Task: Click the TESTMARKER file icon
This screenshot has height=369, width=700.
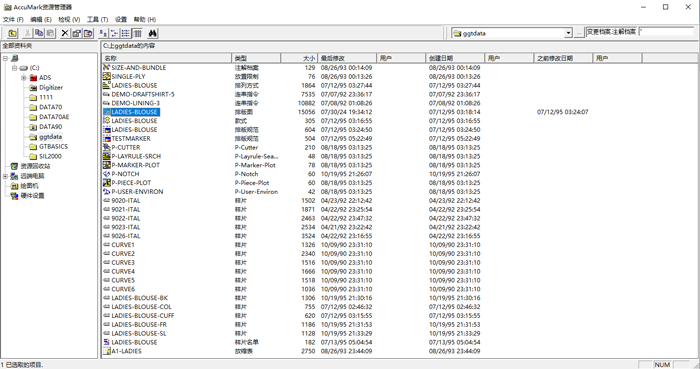Action: pyautogui.click(x=107, y=138)
